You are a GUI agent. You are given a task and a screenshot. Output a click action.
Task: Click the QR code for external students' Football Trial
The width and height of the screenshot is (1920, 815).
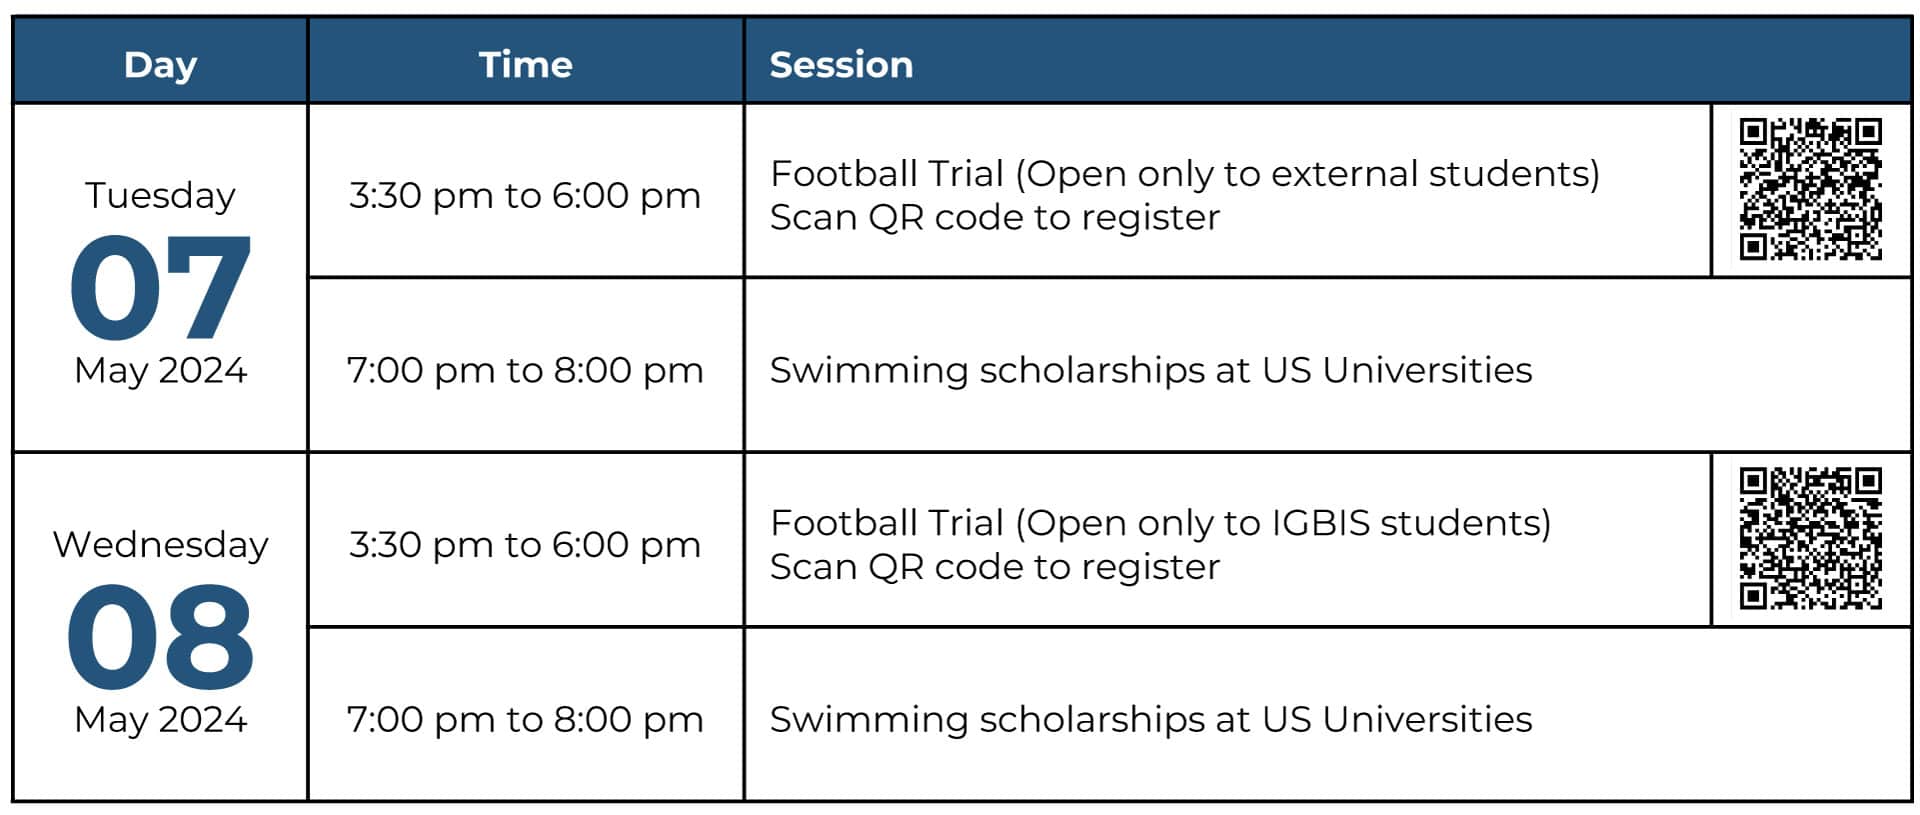1810,189
